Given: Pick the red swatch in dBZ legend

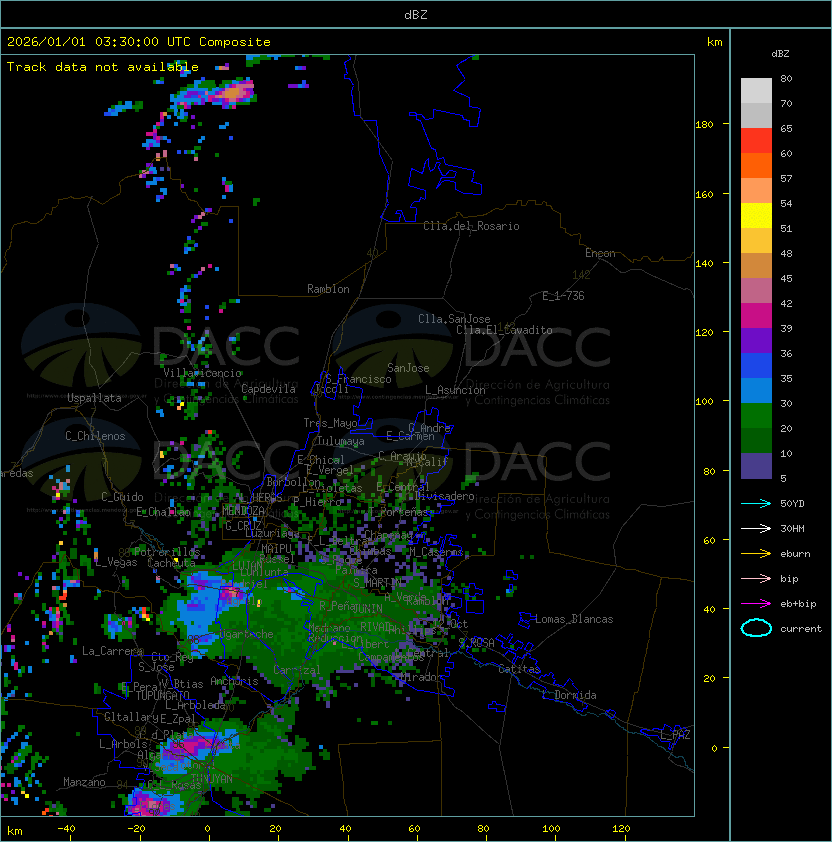Looking at the screenshot, I should [x=756, y=141].
